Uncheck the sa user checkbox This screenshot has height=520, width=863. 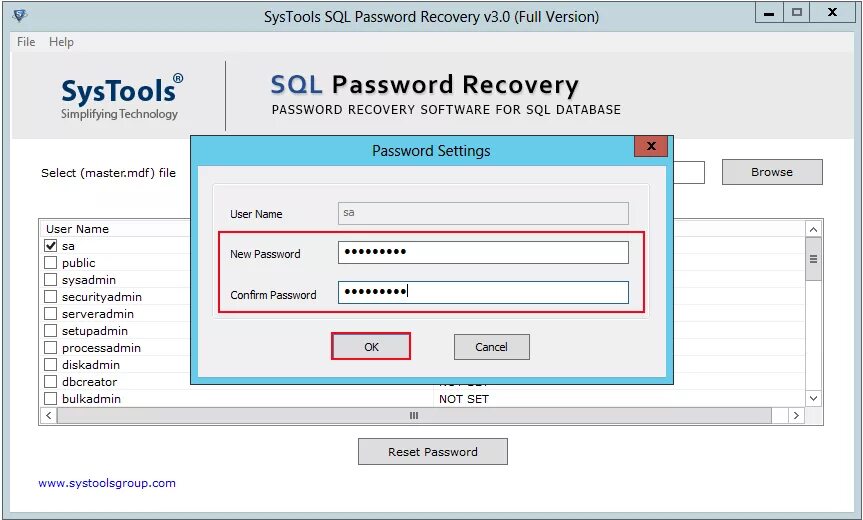pyautogui.click(x=51, y=245)
